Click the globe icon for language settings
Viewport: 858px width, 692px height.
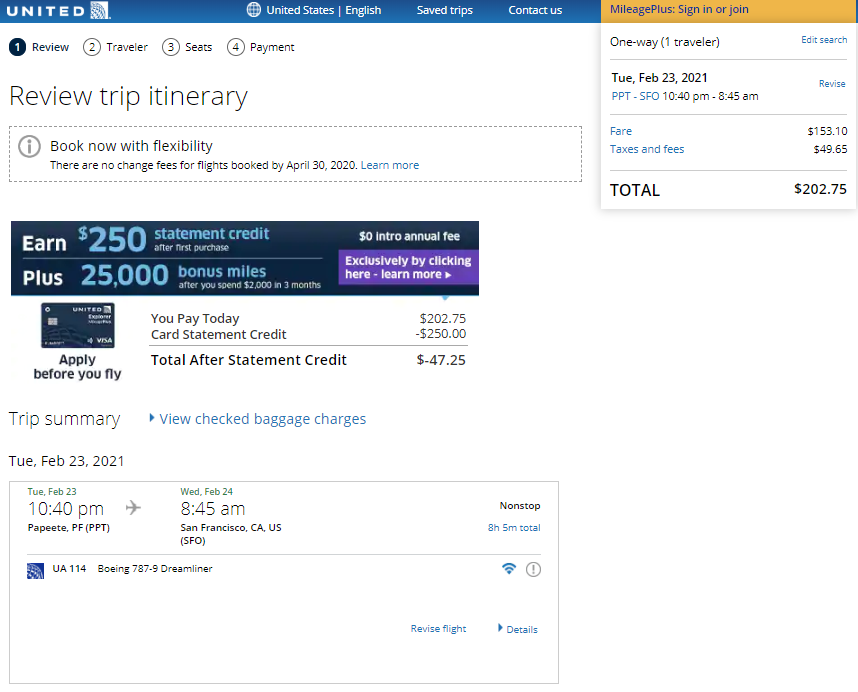(253, 10)
